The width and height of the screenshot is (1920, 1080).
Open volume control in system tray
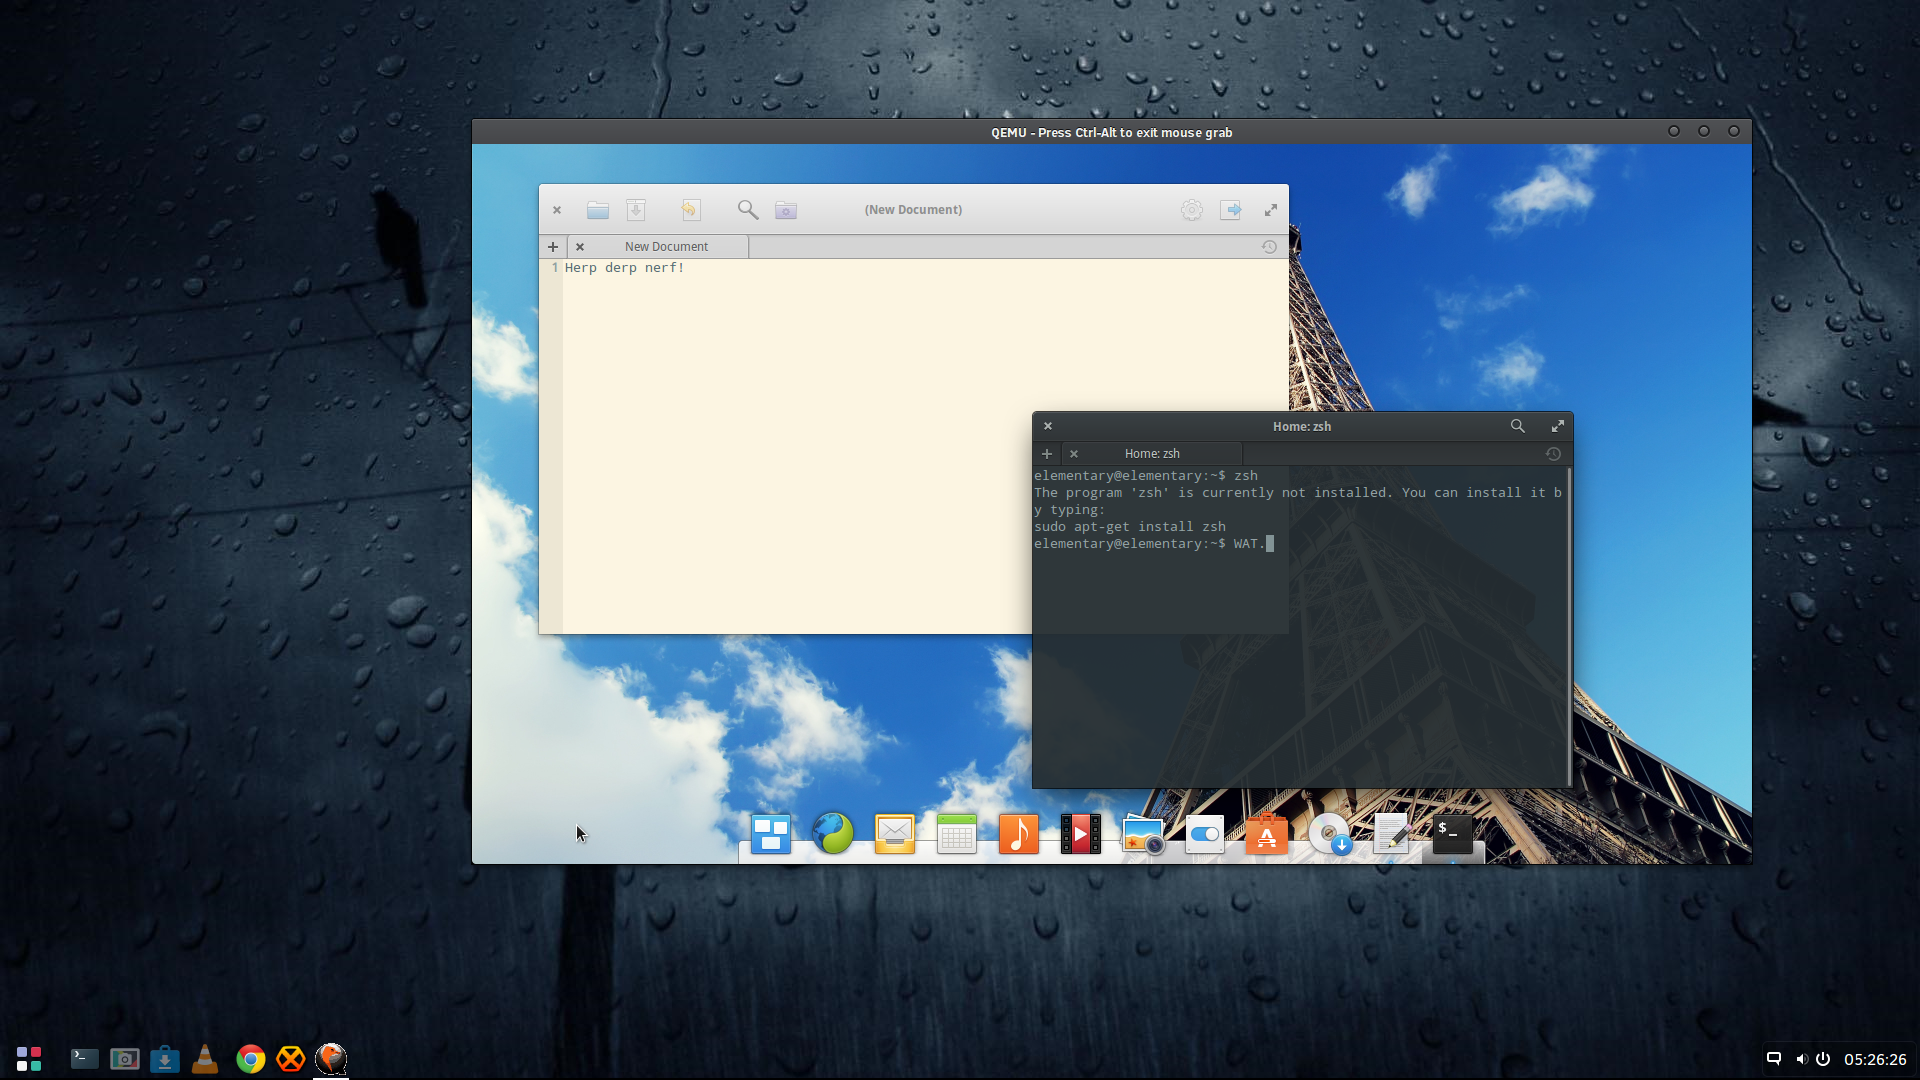point(1801,1059)
